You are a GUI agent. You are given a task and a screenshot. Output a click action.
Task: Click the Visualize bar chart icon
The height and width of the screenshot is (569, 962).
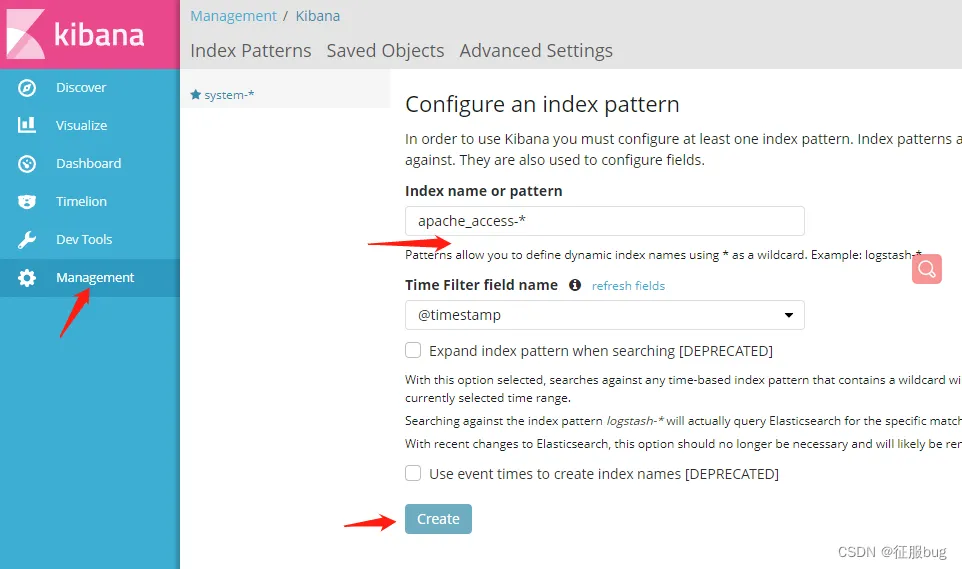(x=27, y=126)
